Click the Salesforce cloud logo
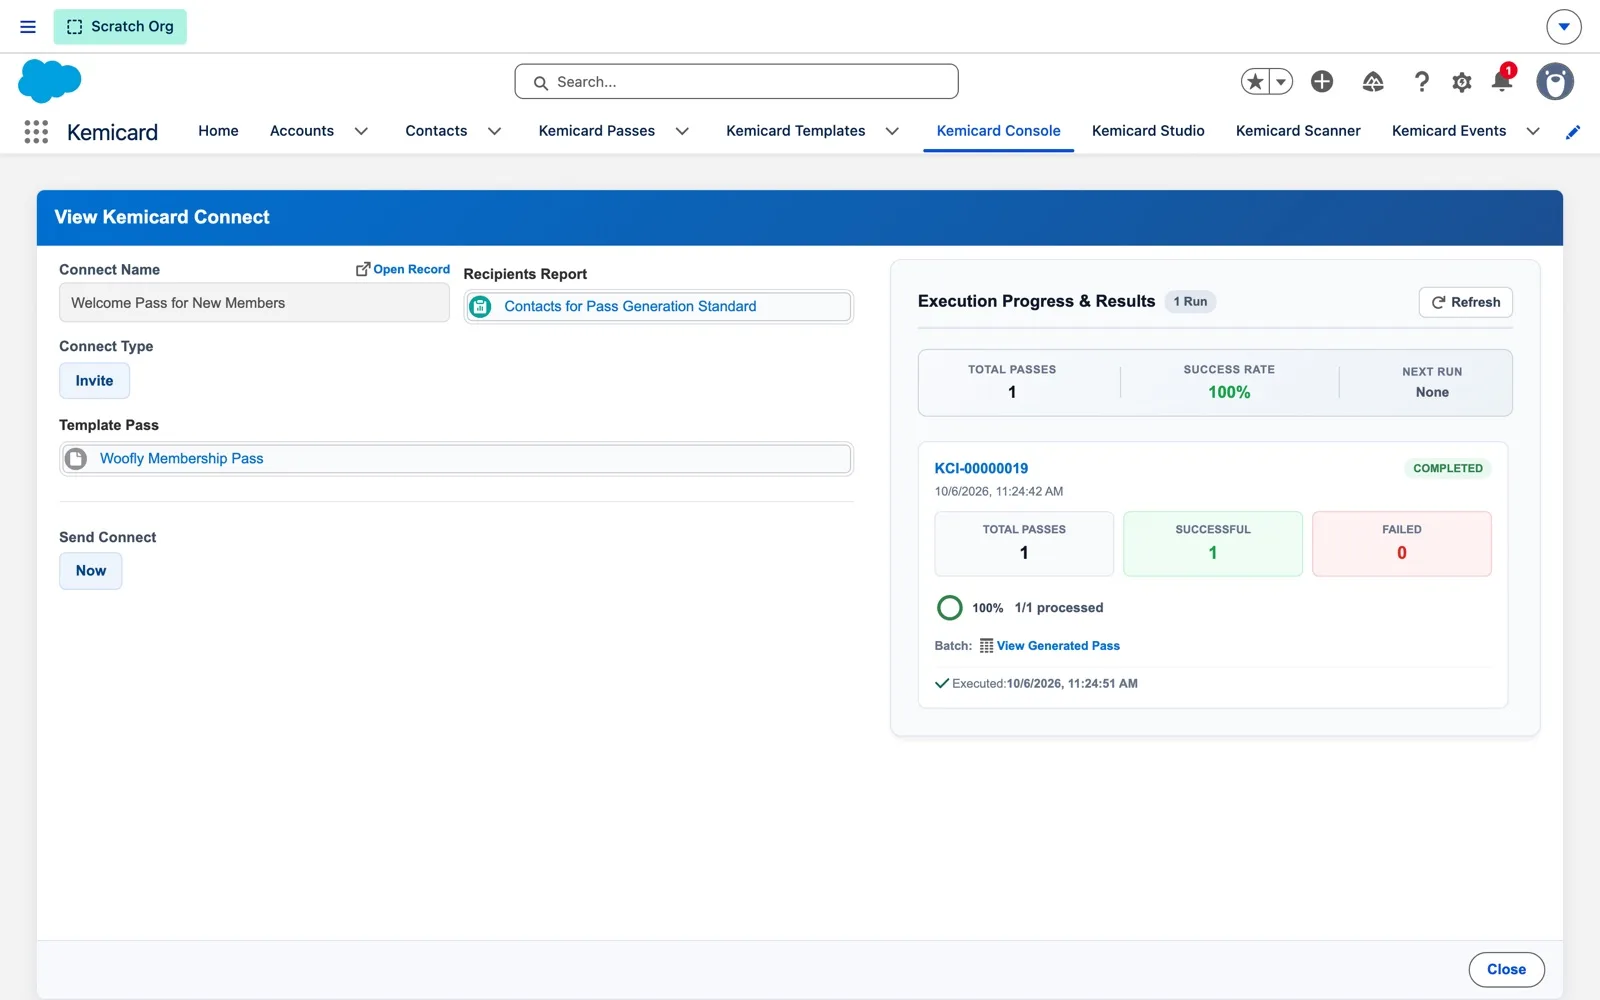The image size is (1600, 1000). coord(49,81)
